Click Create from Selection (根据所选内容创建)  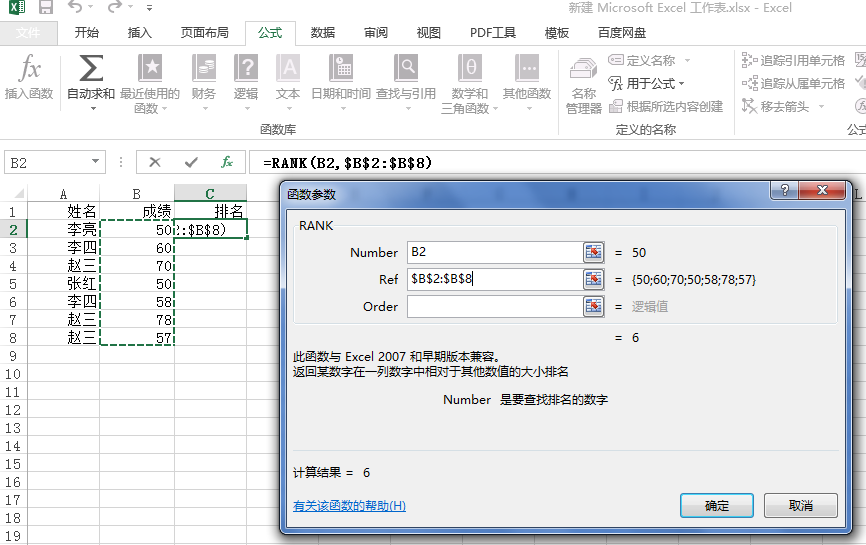[666, 107]
